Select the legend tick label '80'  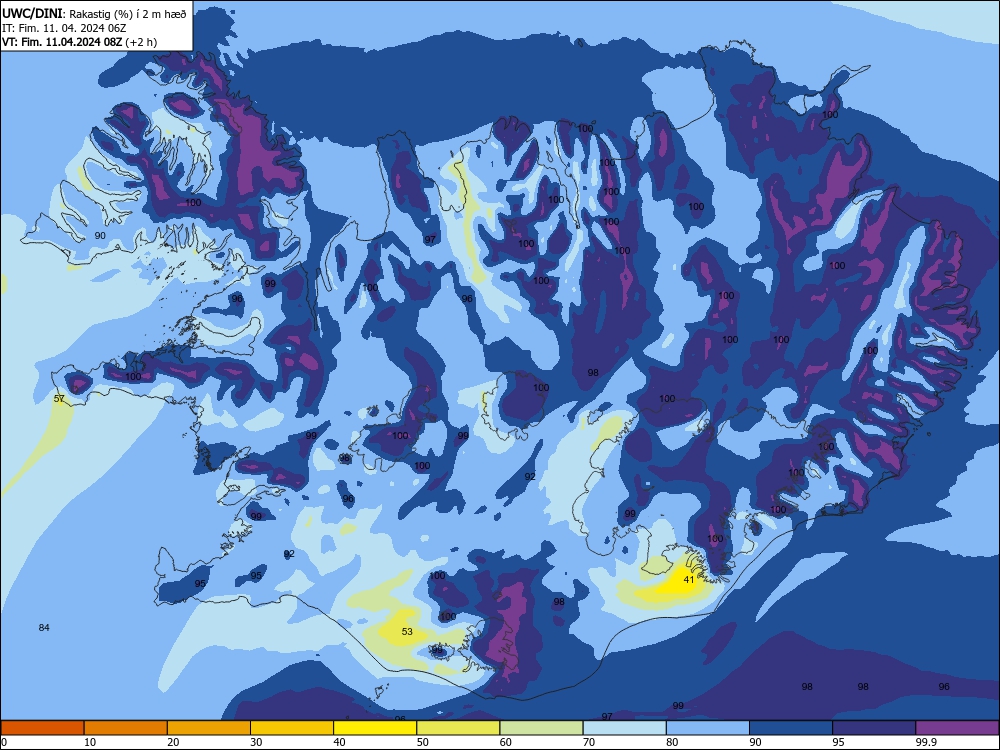672,742
